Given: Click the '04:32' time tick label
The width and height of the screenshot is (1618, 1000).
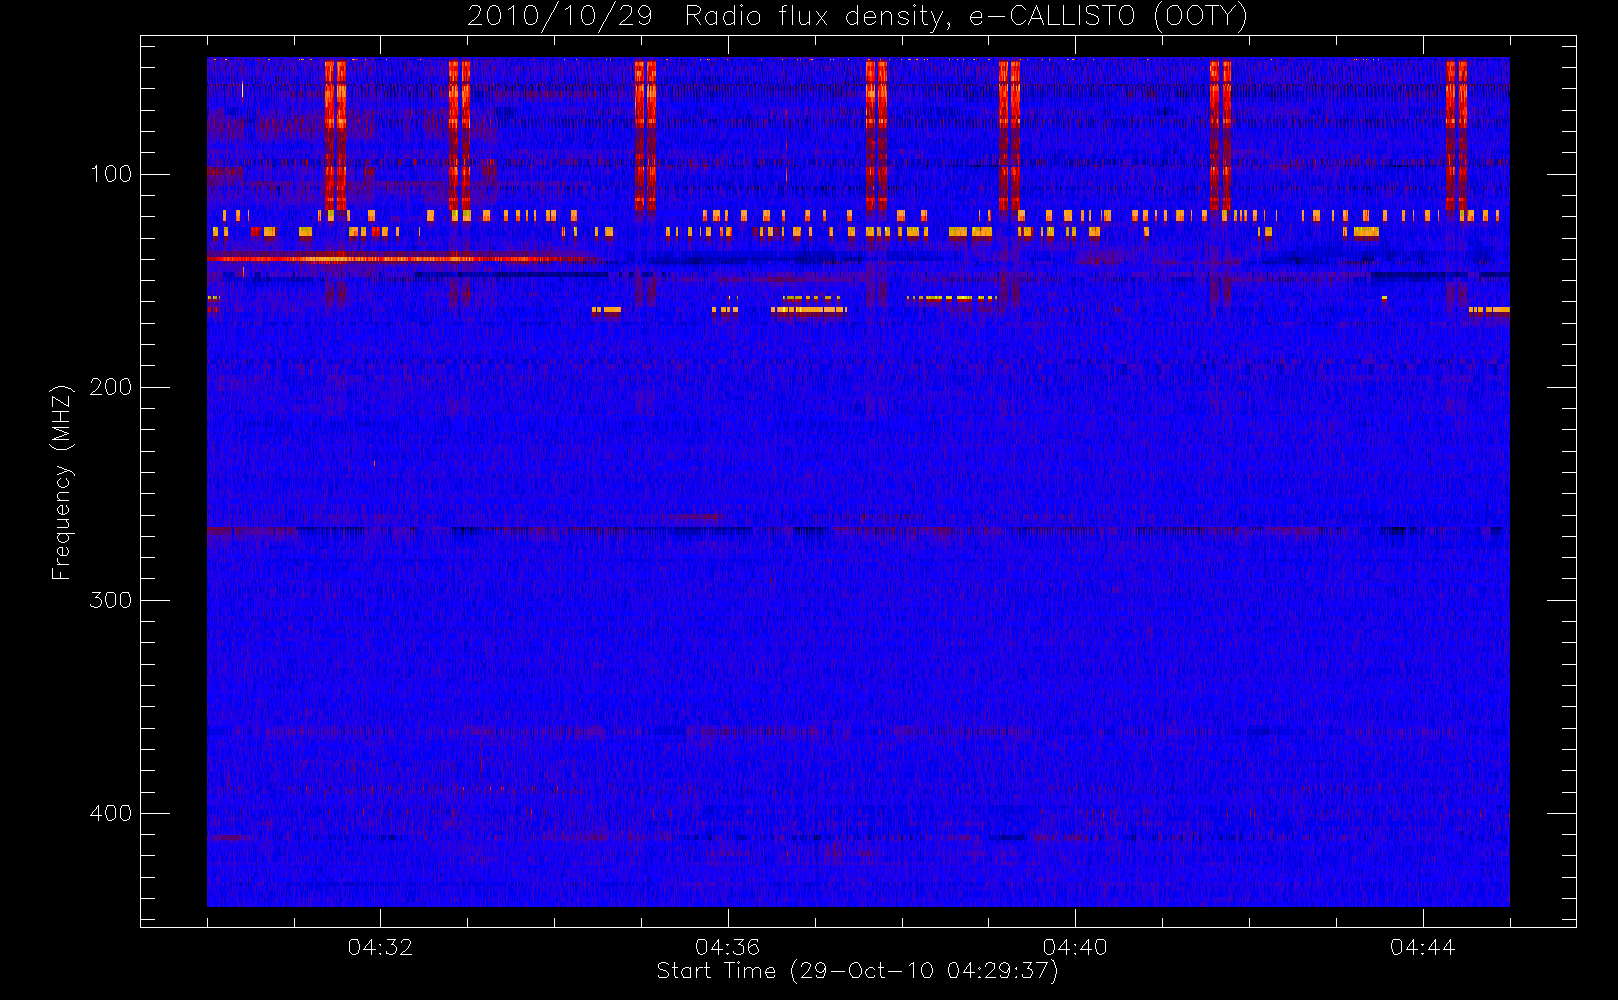Looking at the screenshot, I should (x=380, y=947).
